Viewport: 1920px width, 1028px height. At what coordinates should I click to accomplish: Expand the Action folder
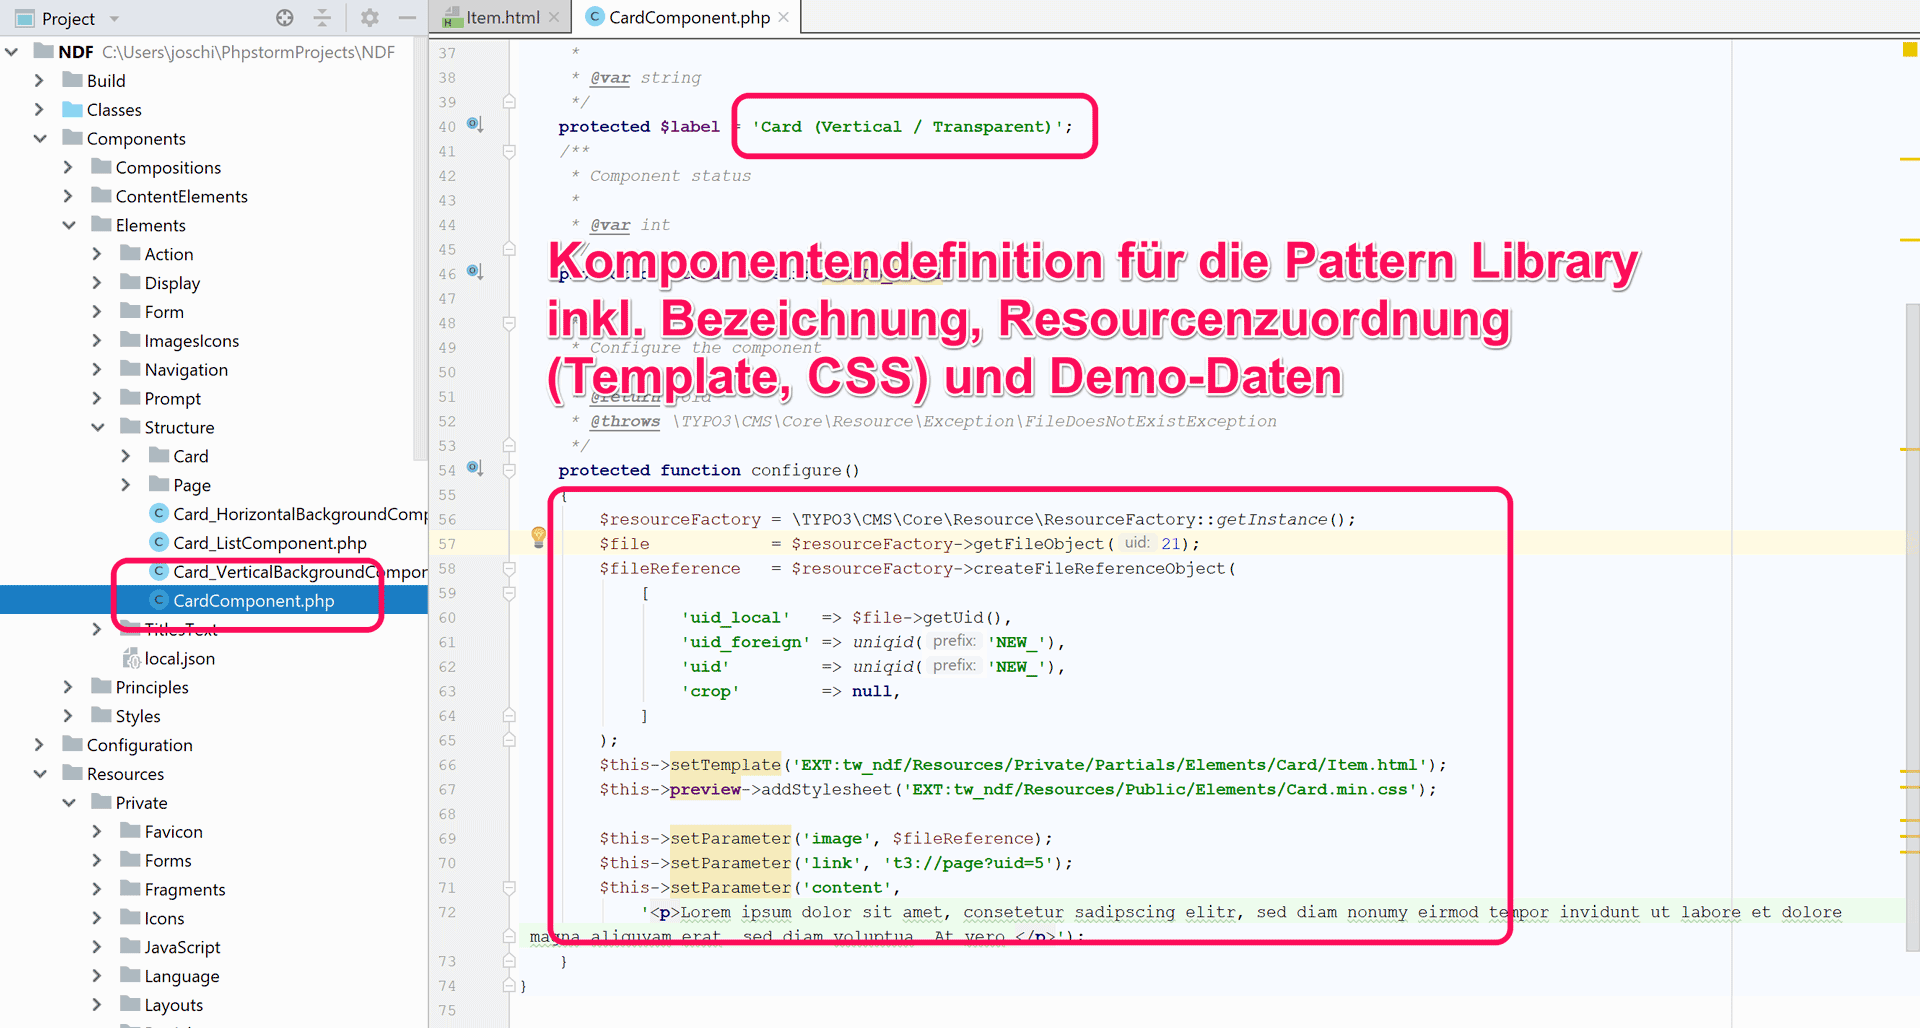[97, 254]
